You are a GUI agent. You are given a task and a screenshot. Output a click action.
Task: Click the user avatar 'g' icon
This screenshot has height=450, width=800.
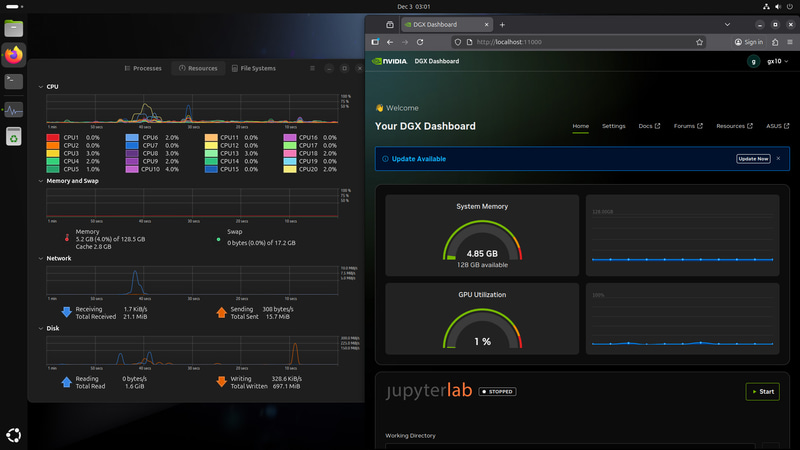(754, 61)
